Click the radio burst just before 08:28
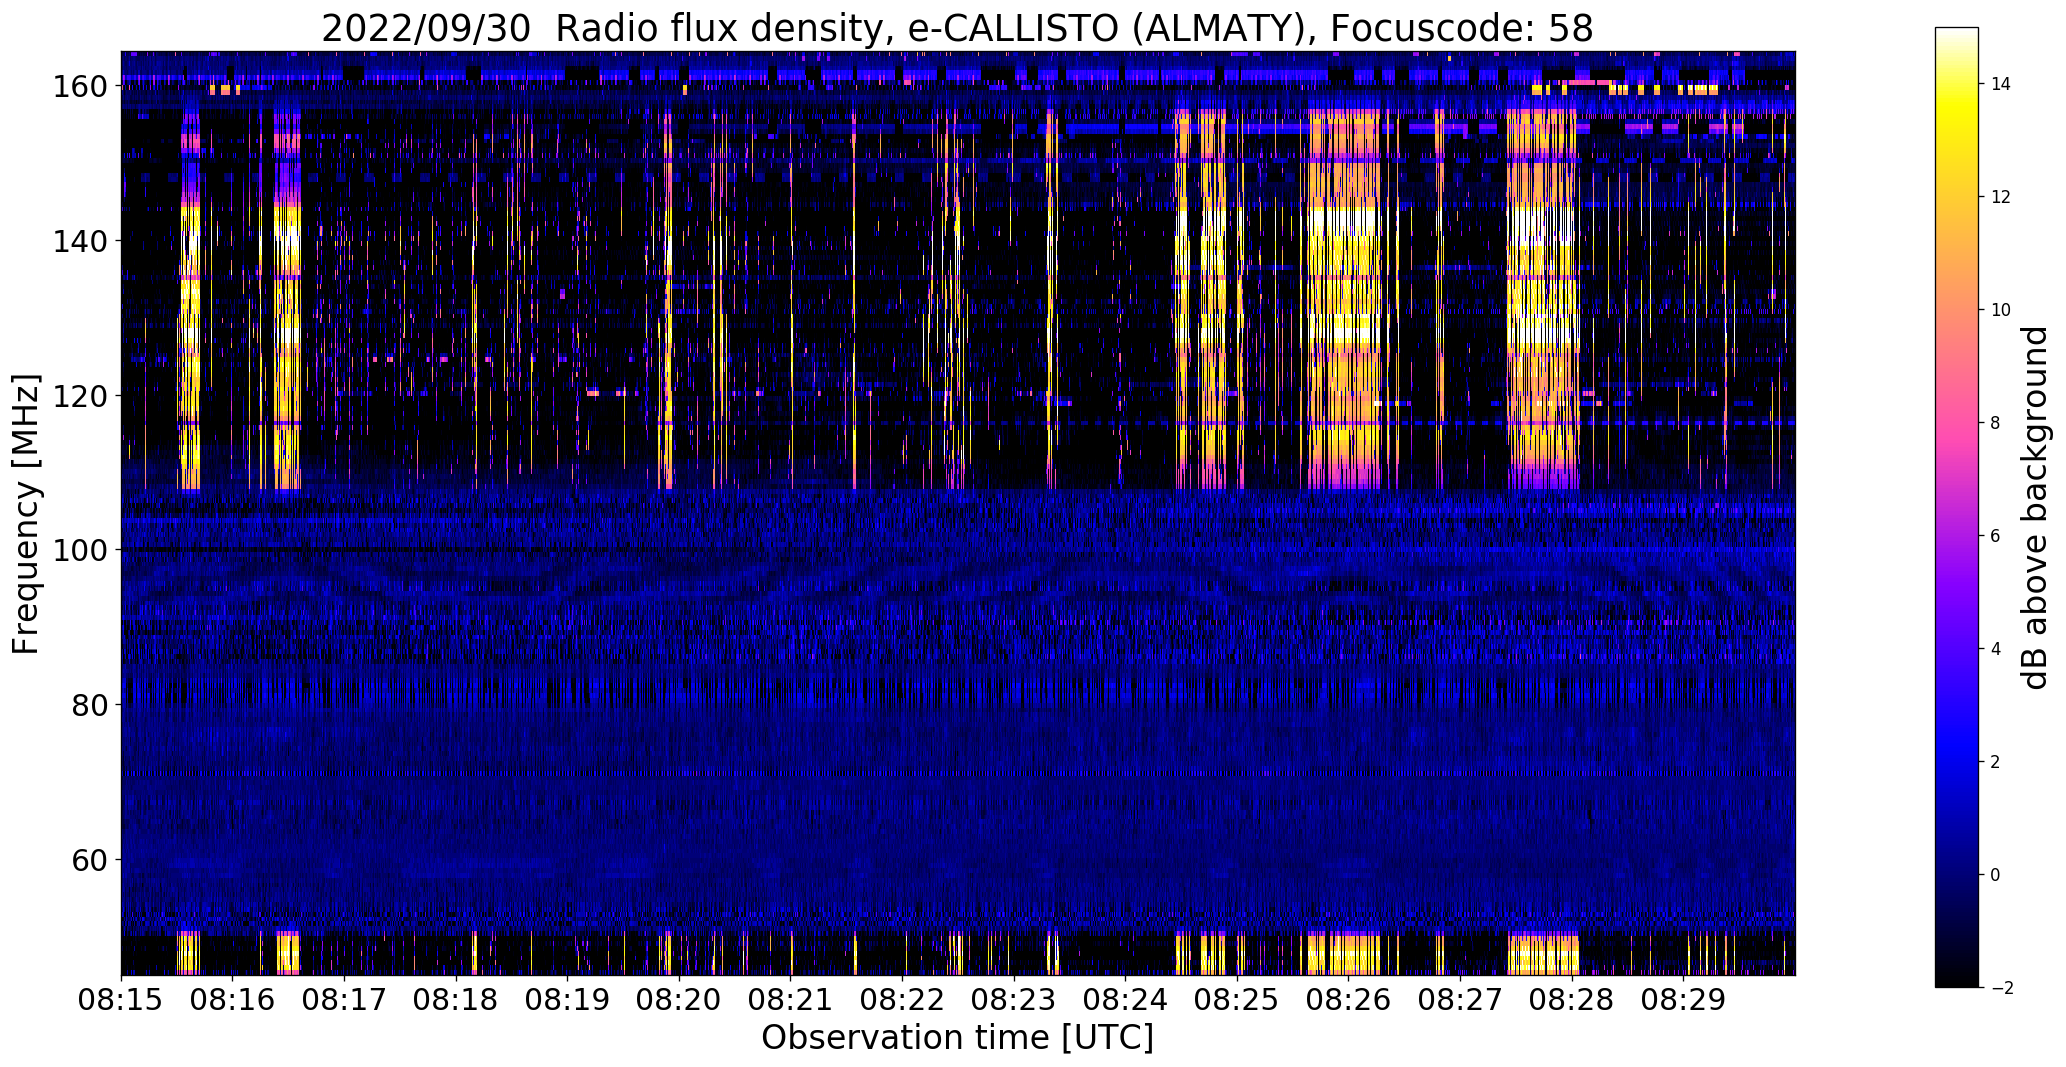The image size is (2066, 1067). (x=1542, y=300)
